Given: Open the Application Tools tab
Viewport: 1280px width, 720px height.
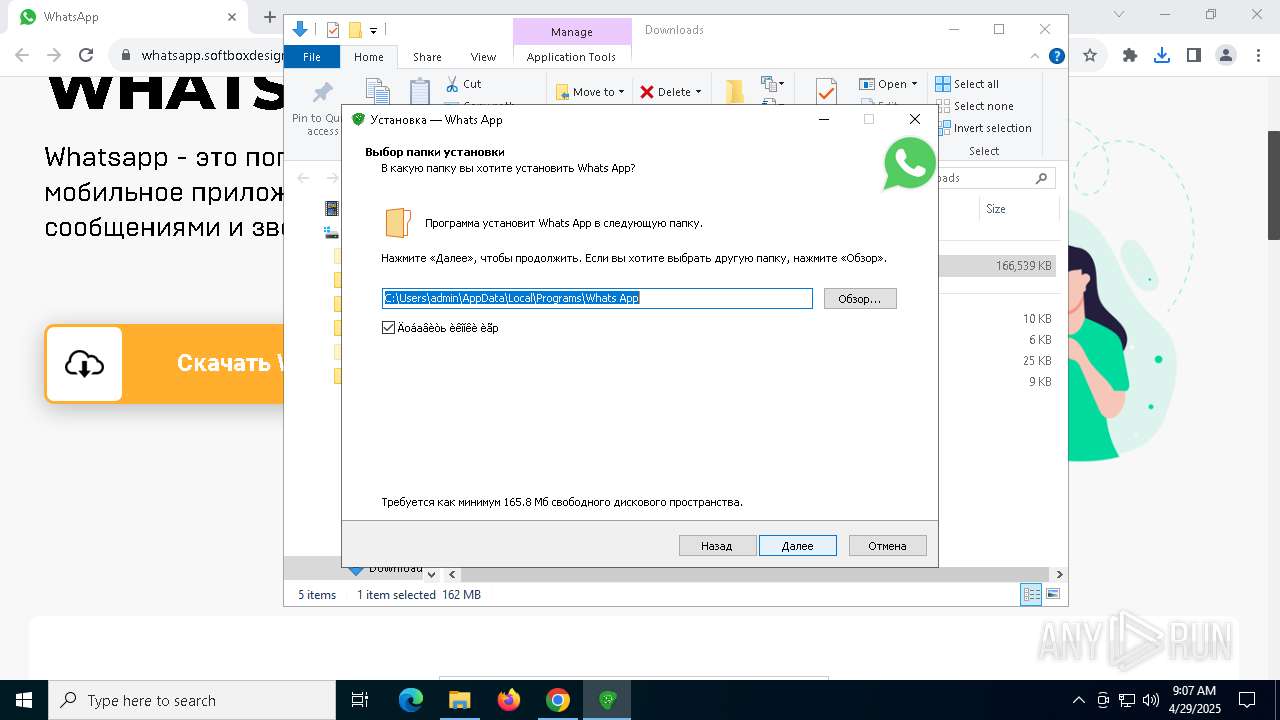Looking at the screenshot, I should coord(571,57).
